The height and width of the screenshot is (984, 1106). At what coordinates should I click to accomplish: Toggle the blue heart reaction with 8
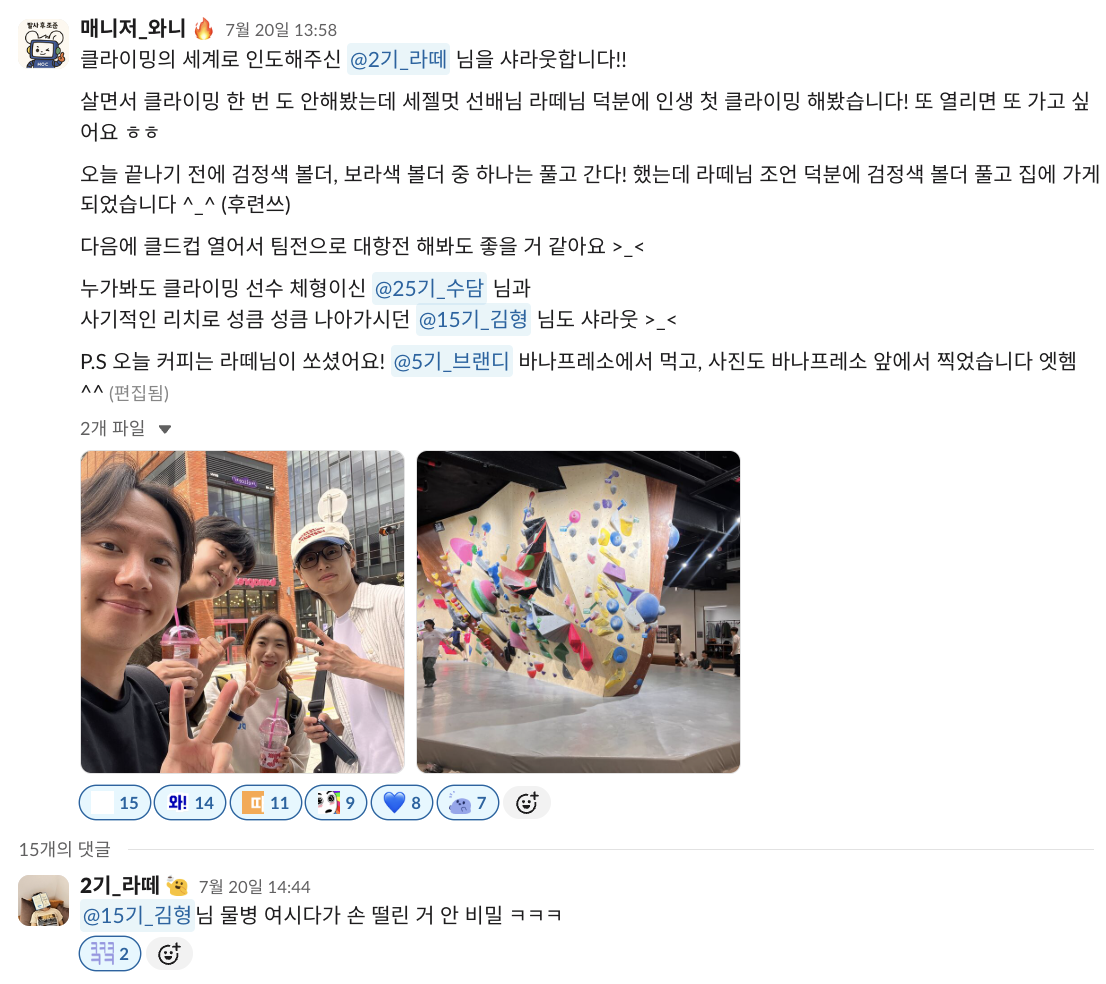coord(401,803)
